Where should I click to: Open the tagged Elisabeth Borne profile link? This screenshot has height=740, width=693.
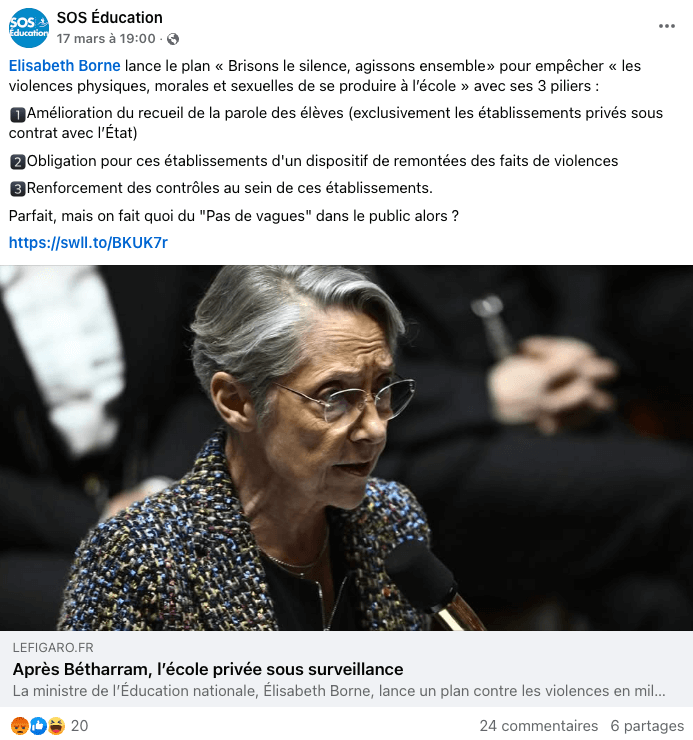pos(65,66)
